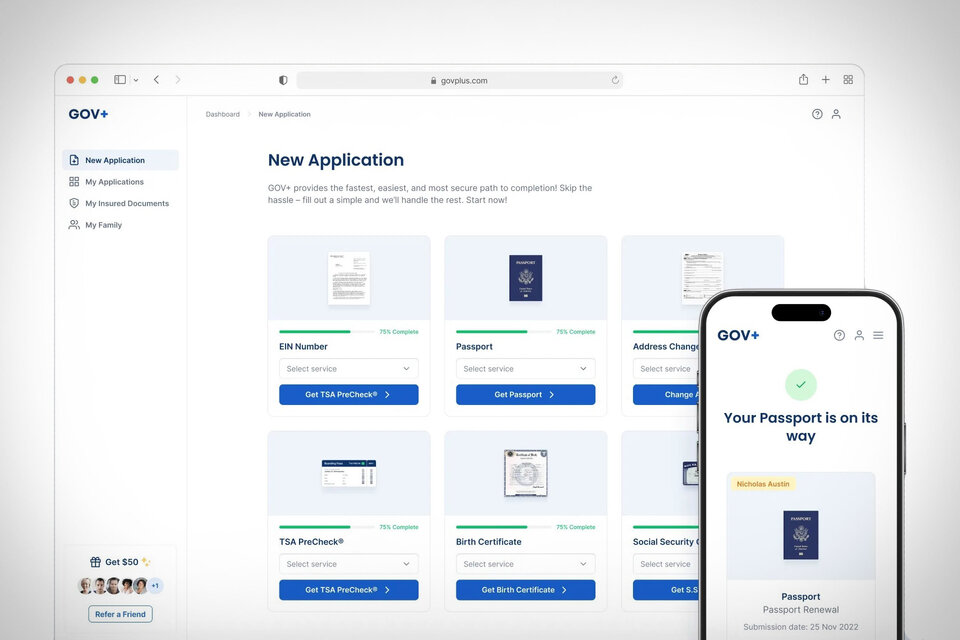960x640 pixels.
Task: Click the Refer a Friend button
Action: (121, 614)
